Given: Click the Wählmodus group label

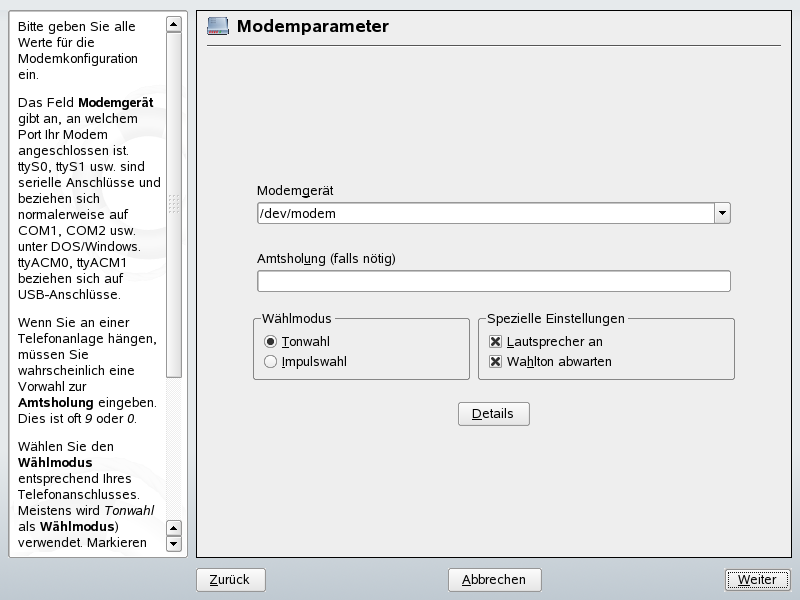Looking at the screenshot, I should [296, 319].
